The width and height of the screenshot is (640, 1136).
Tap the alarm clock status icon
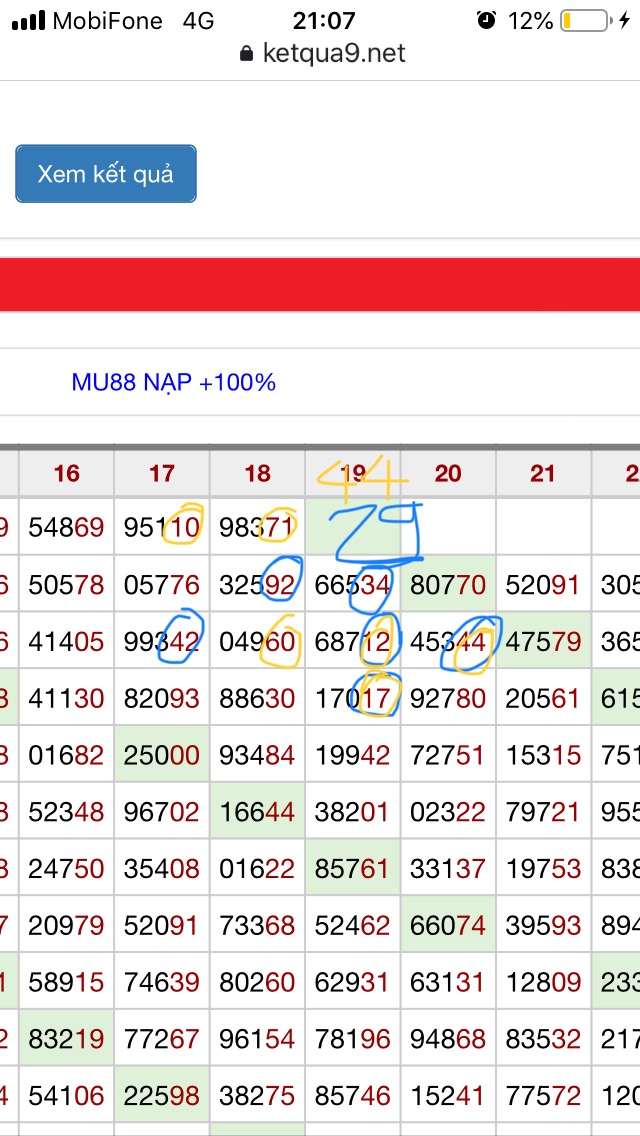[487, 20]
